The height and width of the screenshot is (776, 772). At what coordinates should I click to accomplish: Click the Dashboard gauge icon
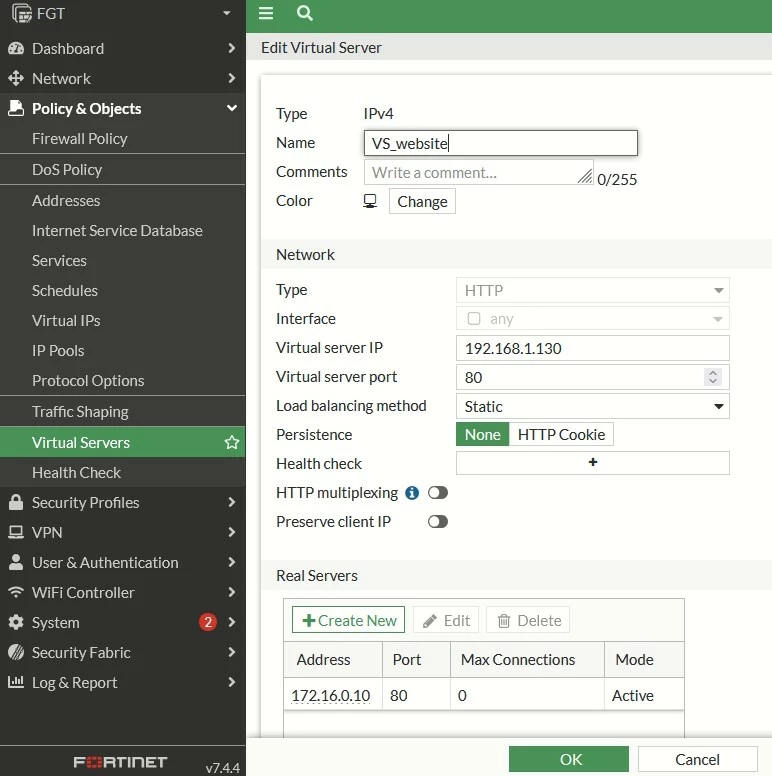pyautogui.click(x=16, y=48)
